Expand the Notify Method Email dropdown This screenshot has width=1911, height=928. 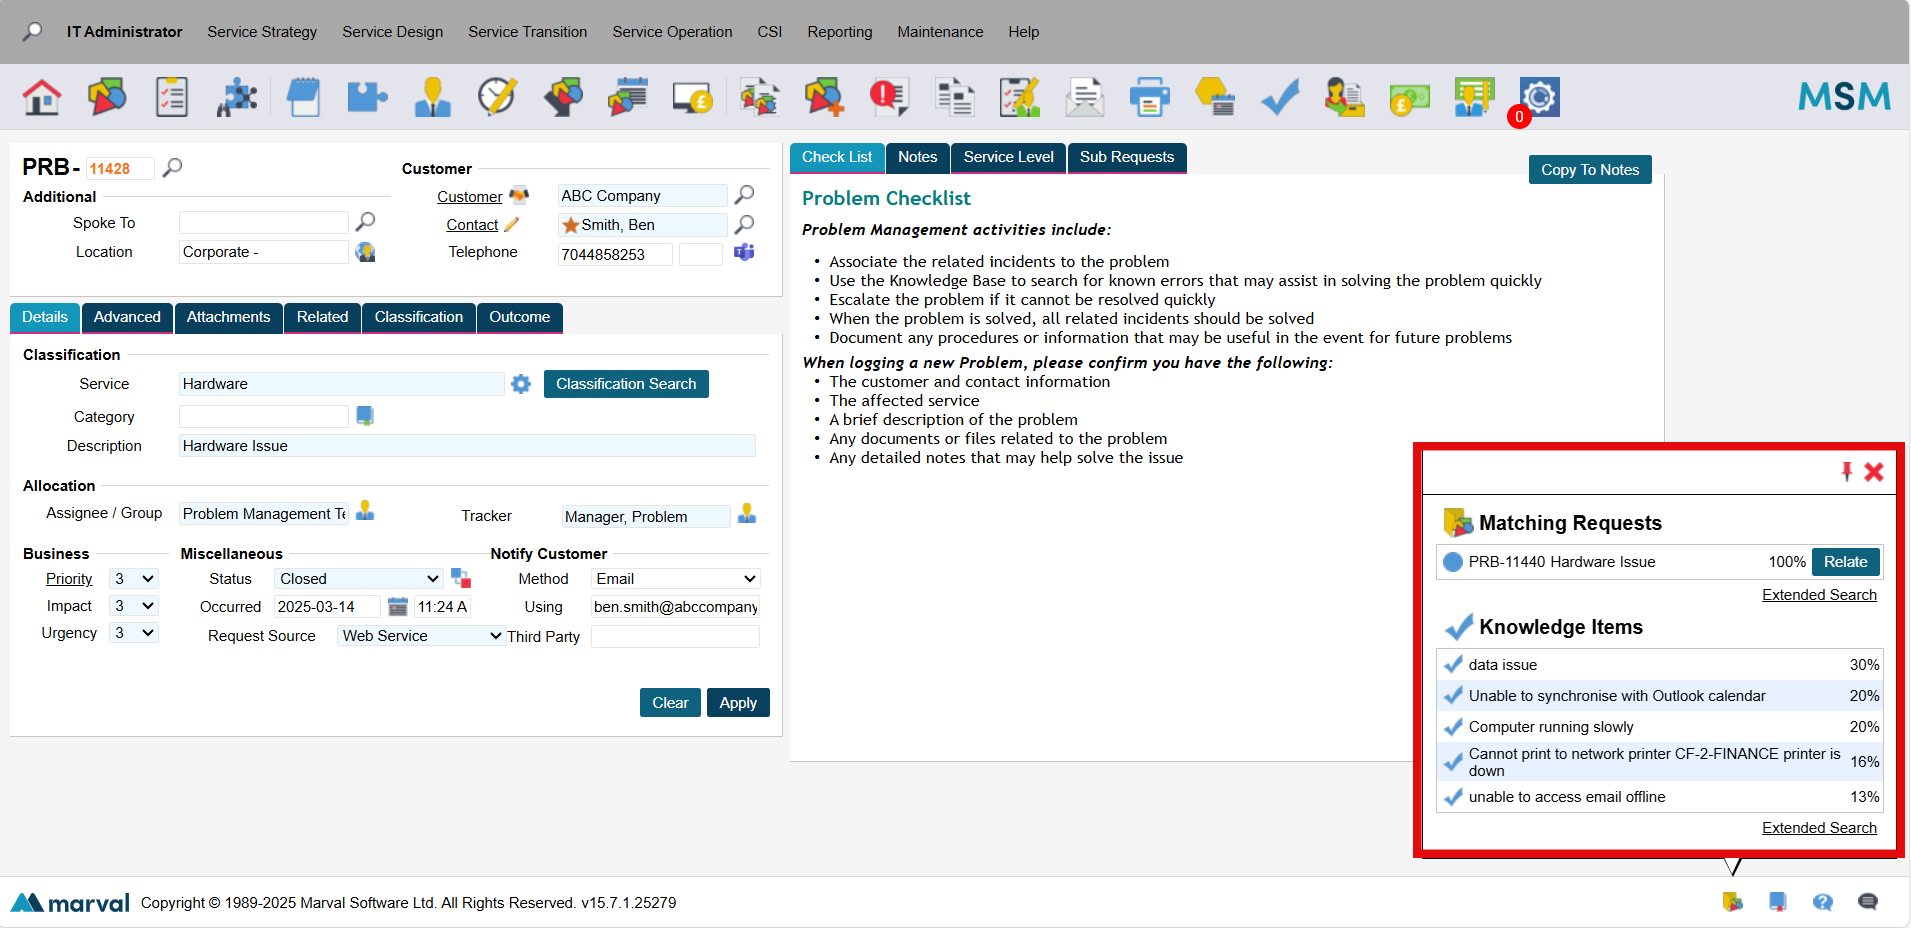click(x=675, y=579)
